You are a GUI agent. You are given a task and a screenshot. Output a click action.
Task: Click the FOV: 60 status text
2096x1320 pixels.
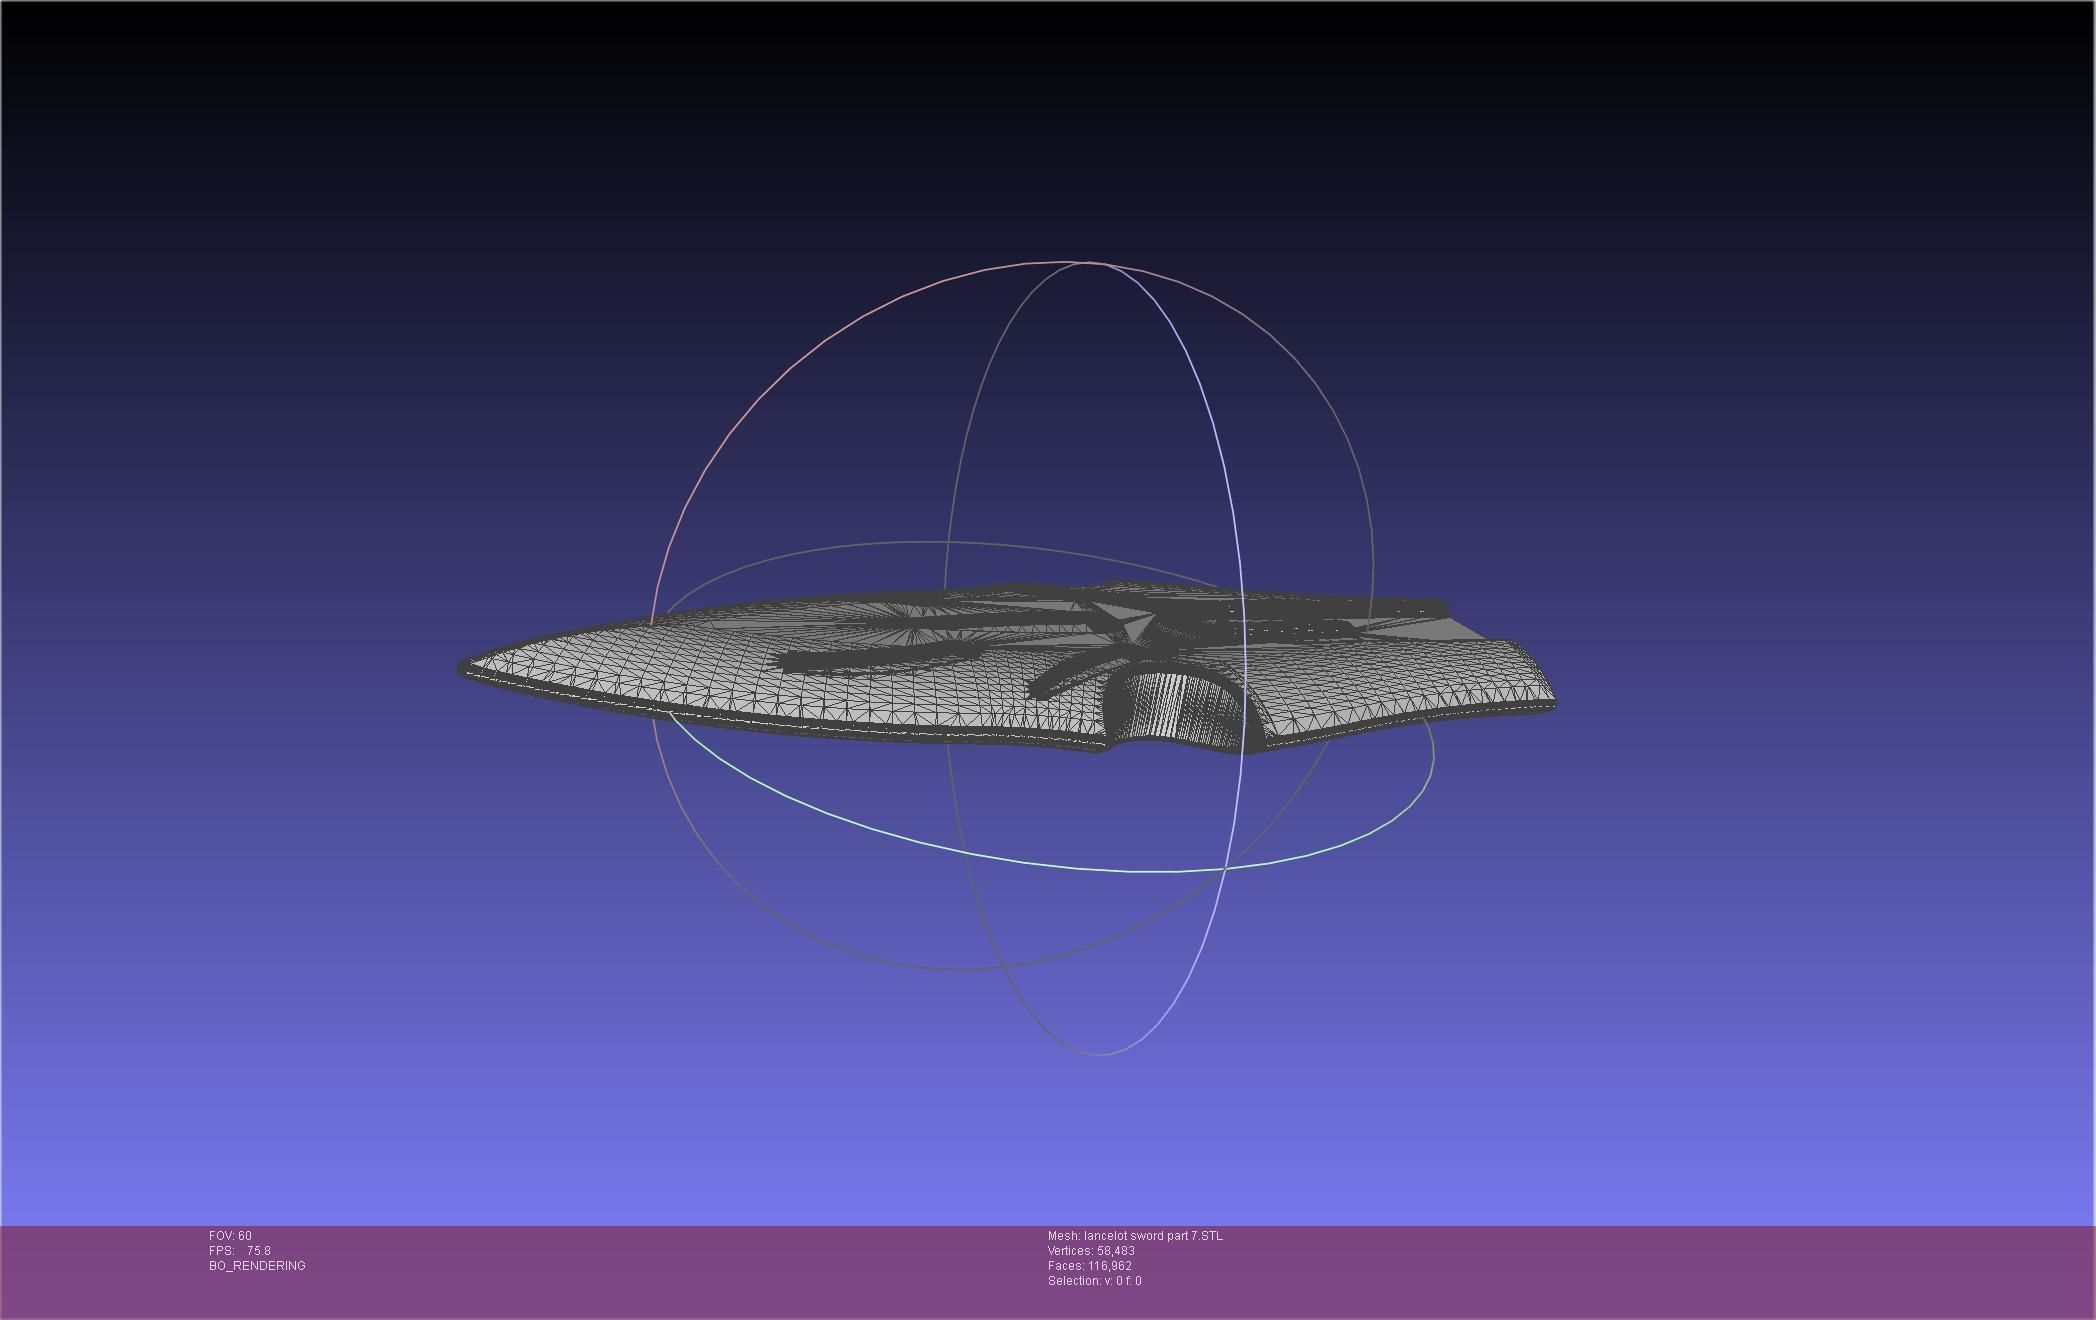click(230, 1236)
